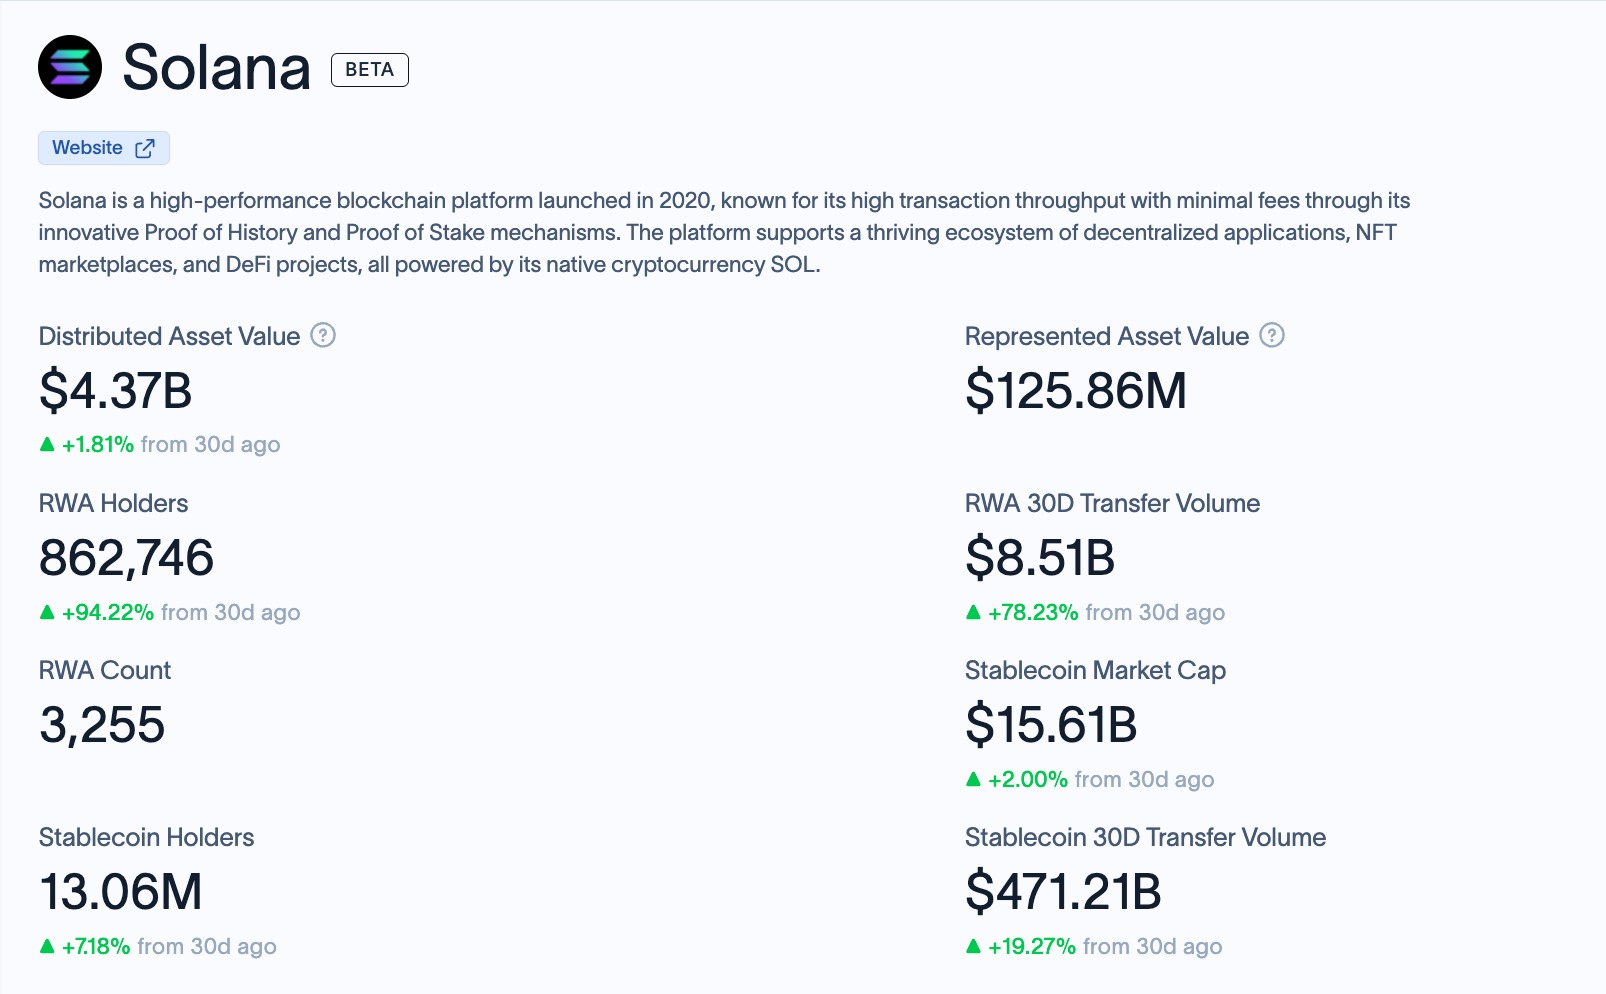Select the $125.86M represented asset value

pyautogui.click(x=1076, y=390)
